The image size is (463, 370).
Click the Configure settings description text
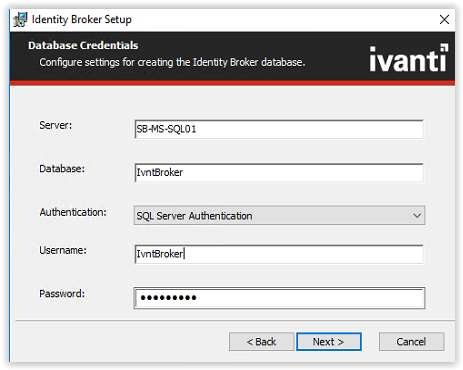(172, 62)
